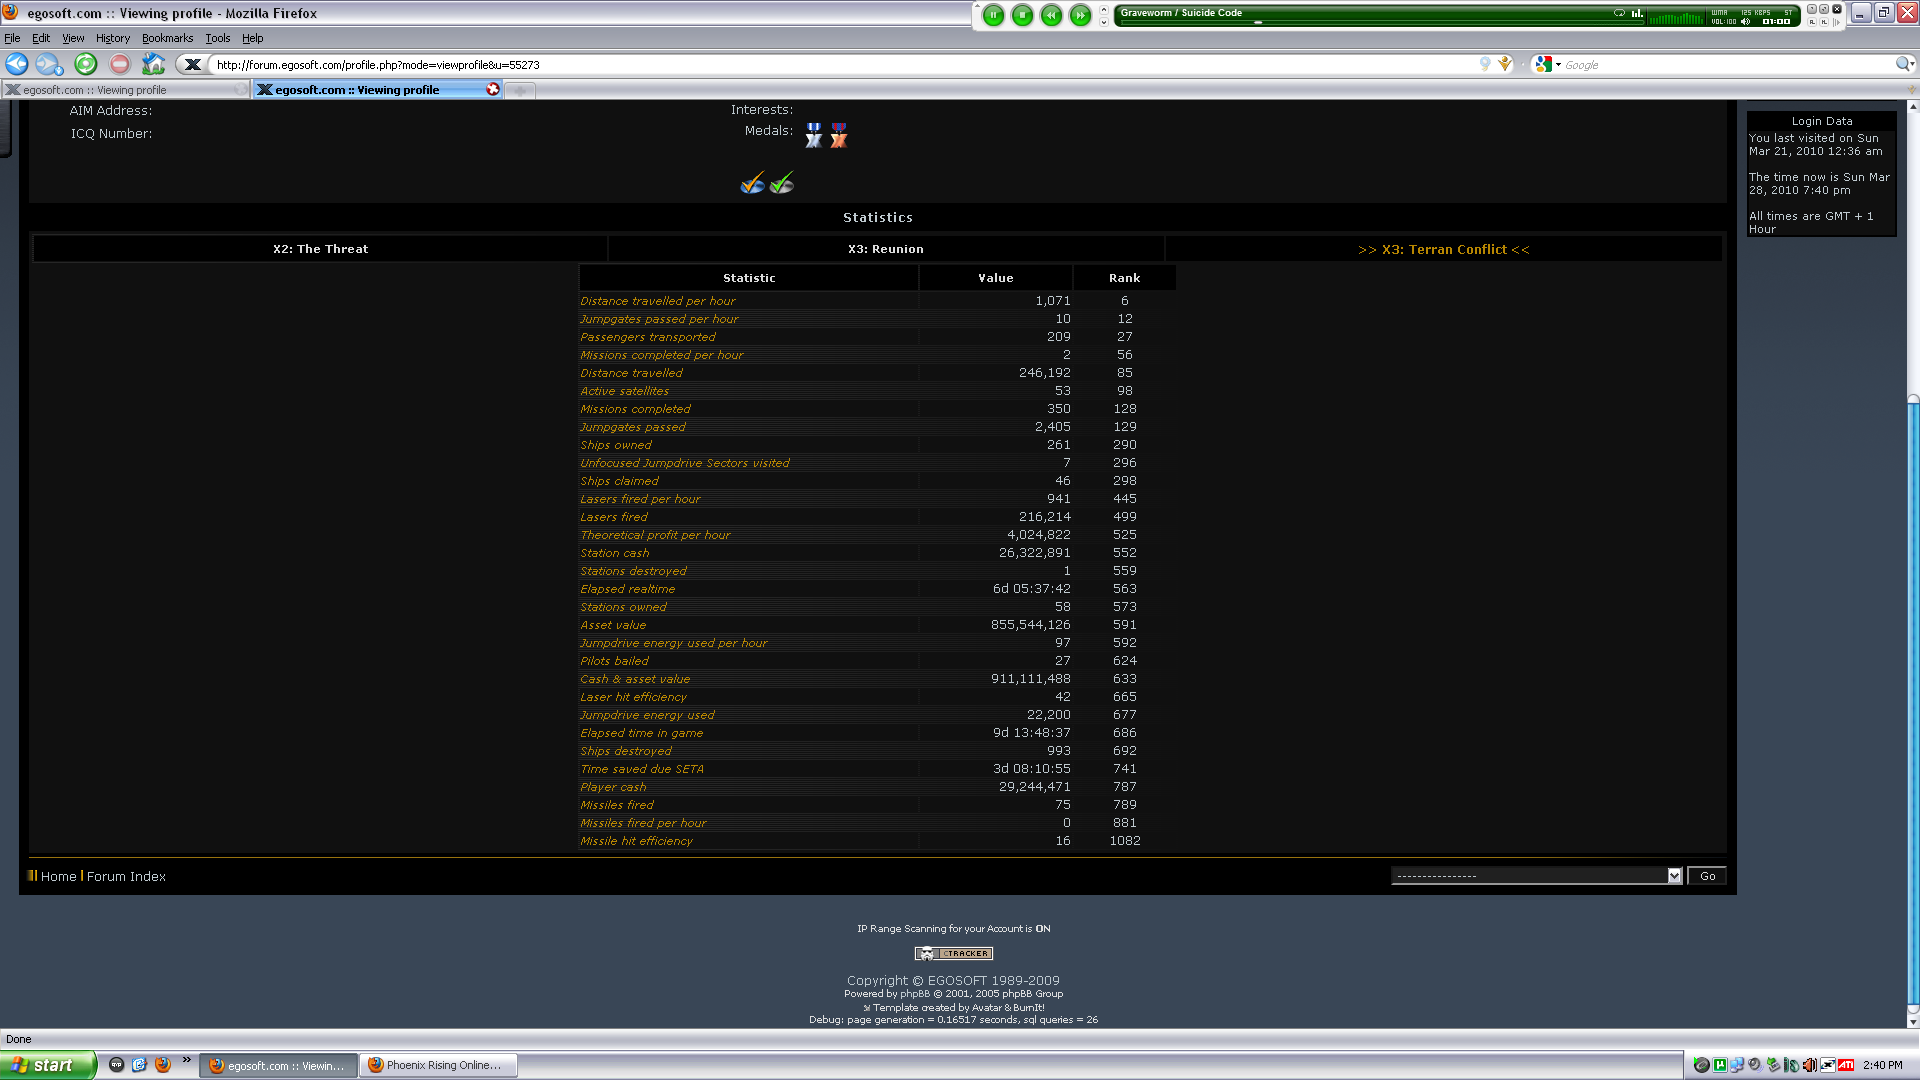Switch to X3: Reunion statistics
1920x1080 pixels.
(x=886, y=249)
